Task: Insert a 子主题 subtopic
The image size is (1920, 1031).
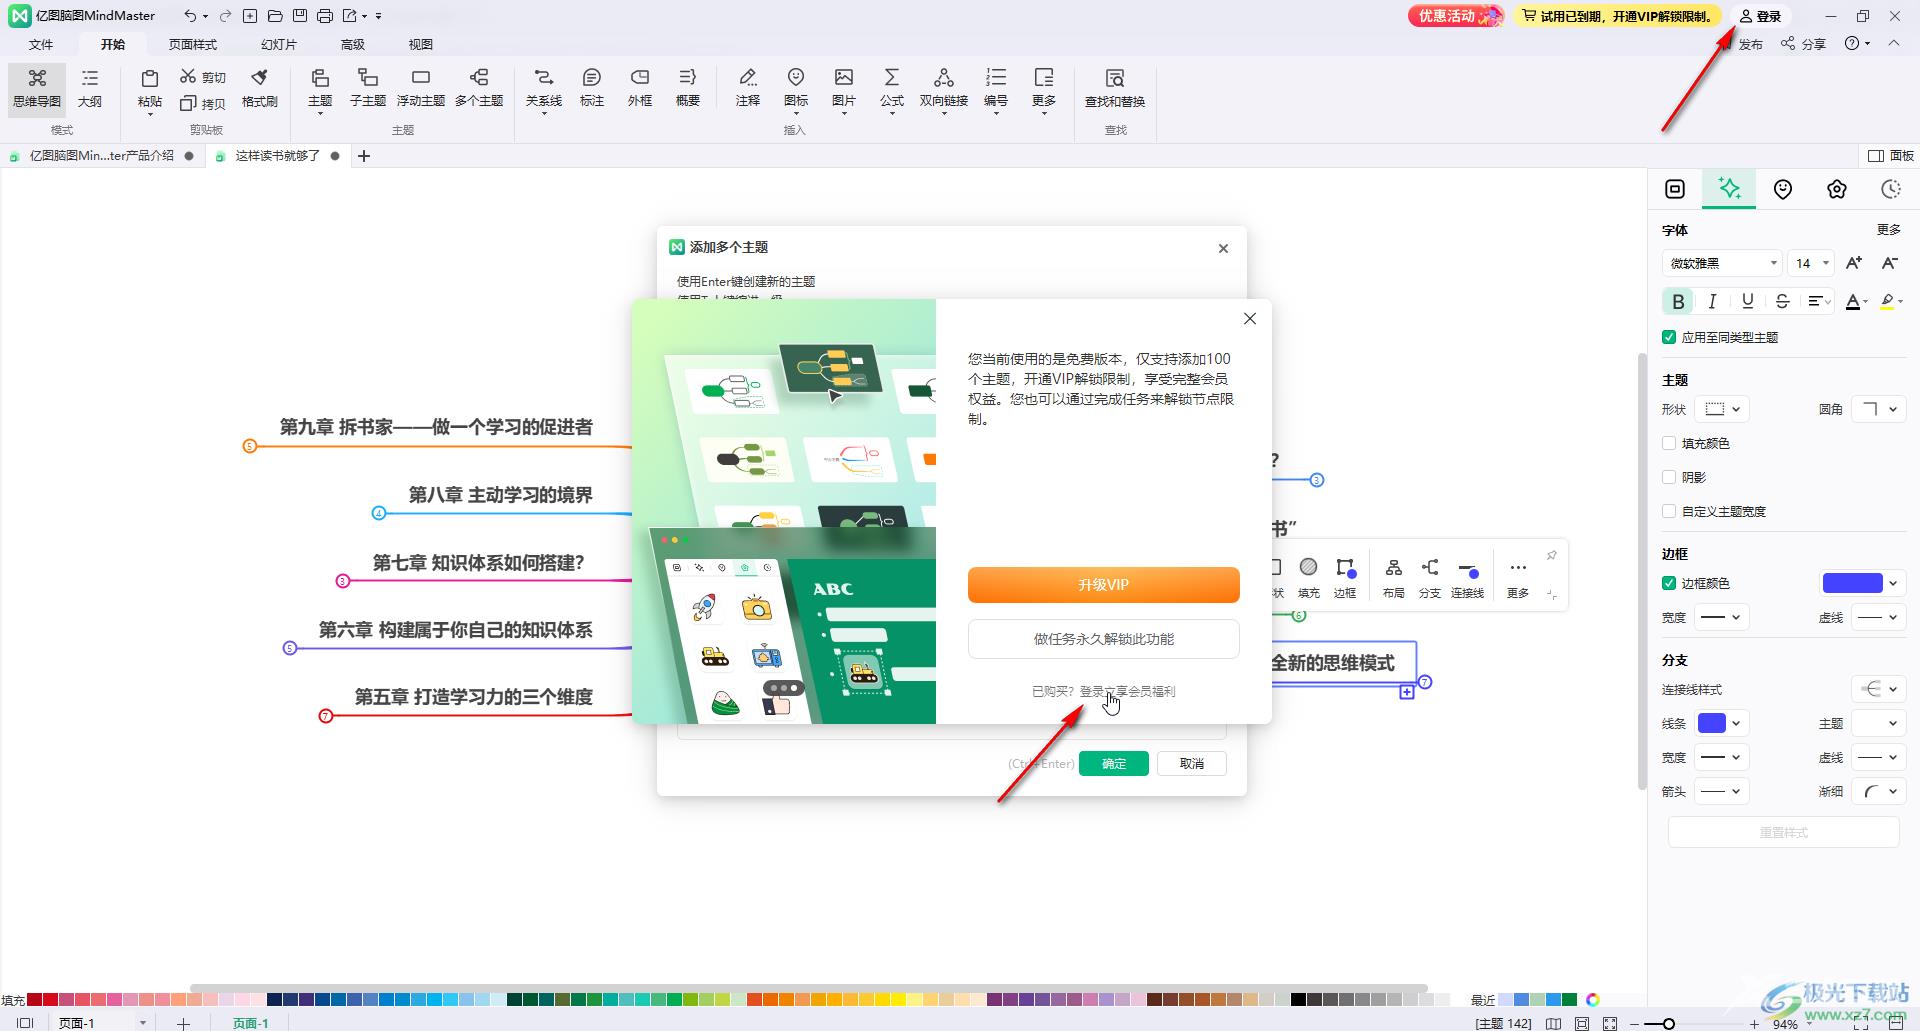Action: 368,88
